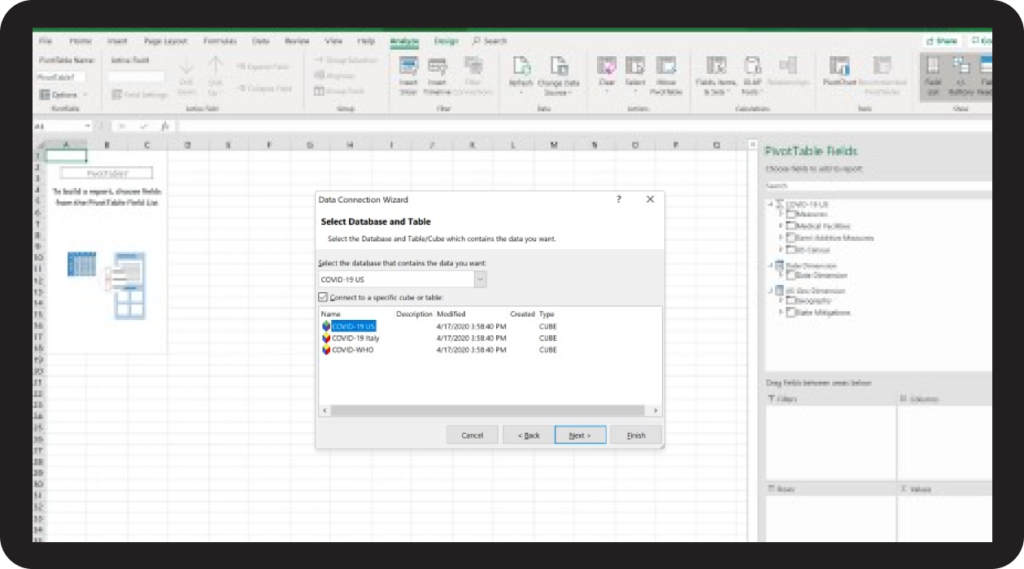Select the COVID-19 Italy cube row

(439, 338)
